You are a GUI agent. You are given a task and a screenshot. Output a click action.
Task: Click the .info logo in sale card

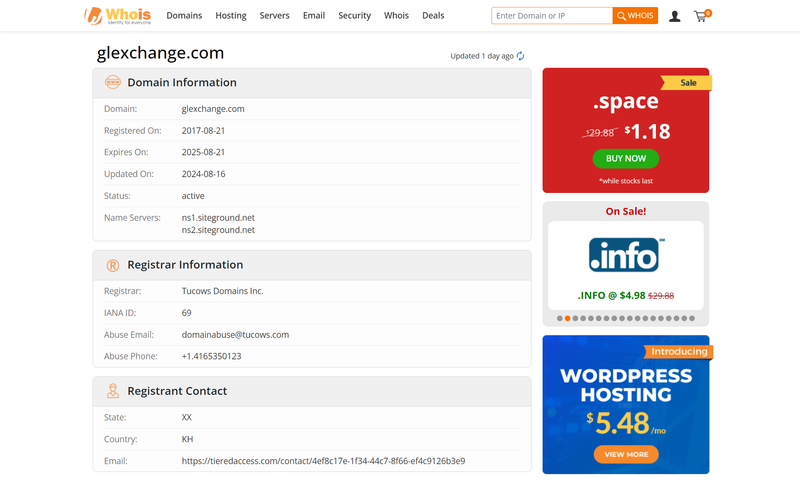626,255
